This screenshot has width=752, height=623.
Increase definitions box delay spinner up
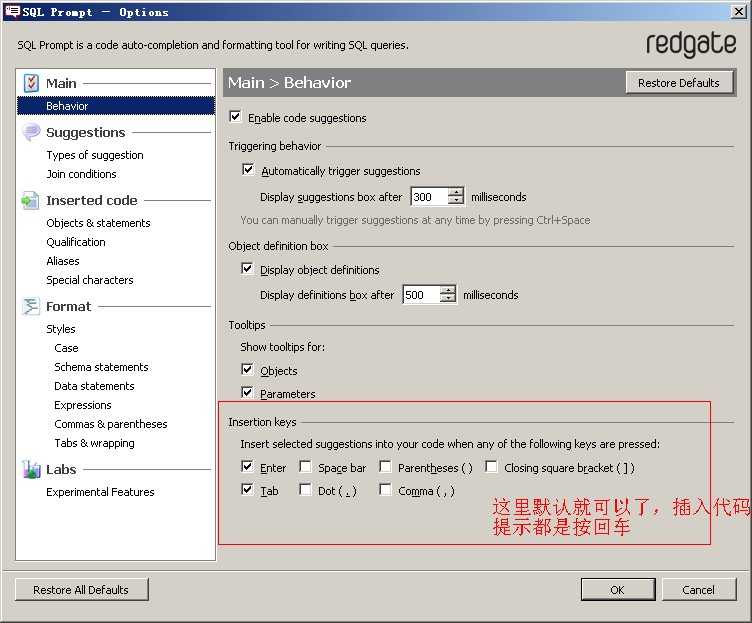point(447,290)
